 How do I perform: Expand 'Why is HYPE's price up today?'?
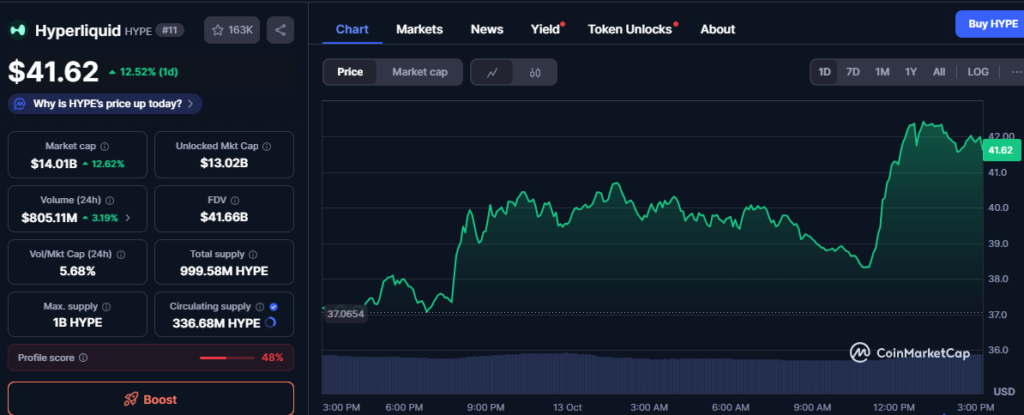click(x=105, y=103)
